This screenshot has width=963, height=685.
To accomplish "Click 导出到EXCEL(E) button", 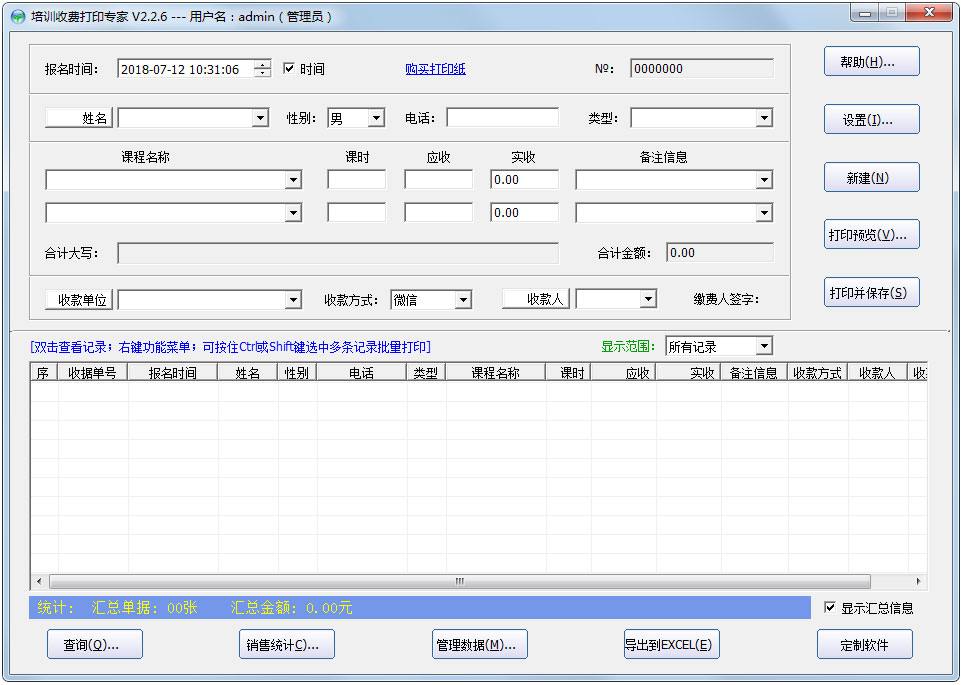I will point(672,644).
